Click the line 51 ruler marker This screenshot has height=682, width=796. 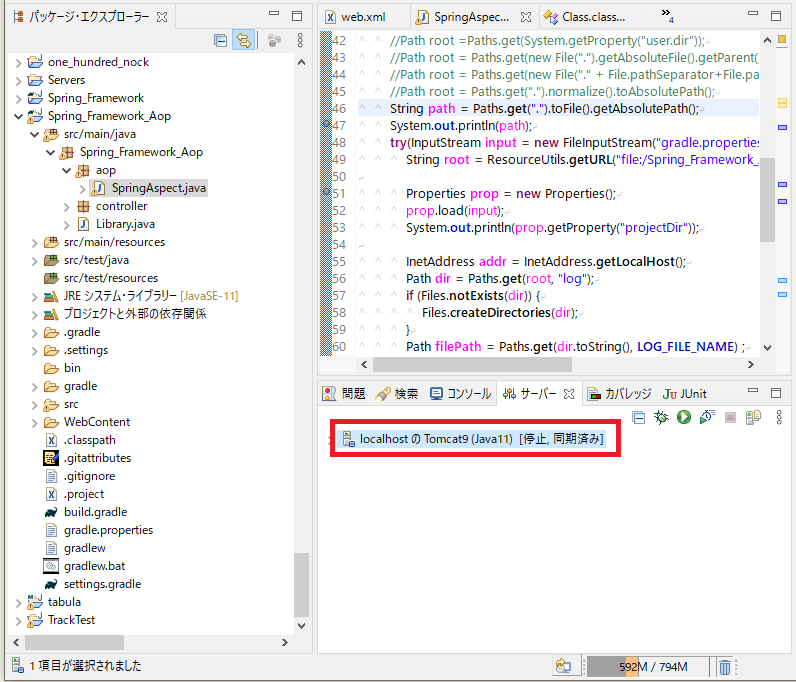pos(326,191)
